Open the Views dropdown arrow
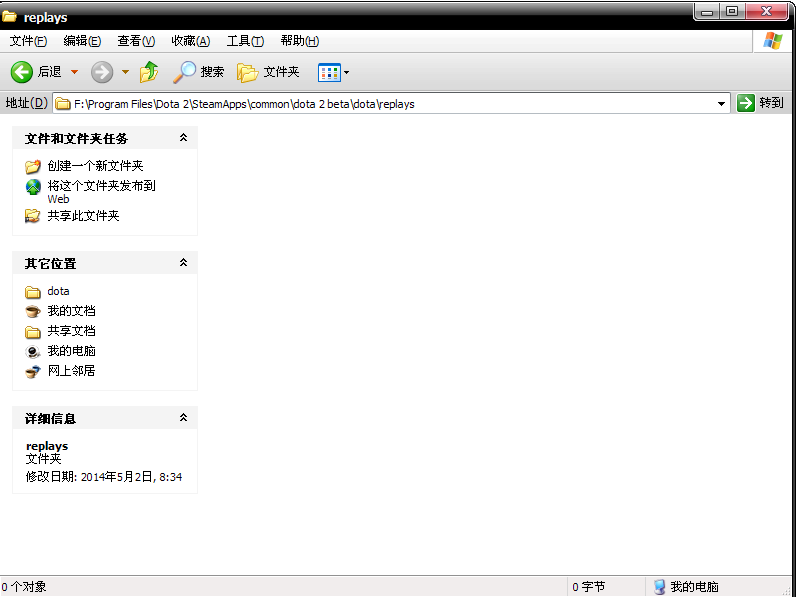Image resolution: width=796 pixels, height=597 pixels. pyautogui.click(x=346, y=73)
